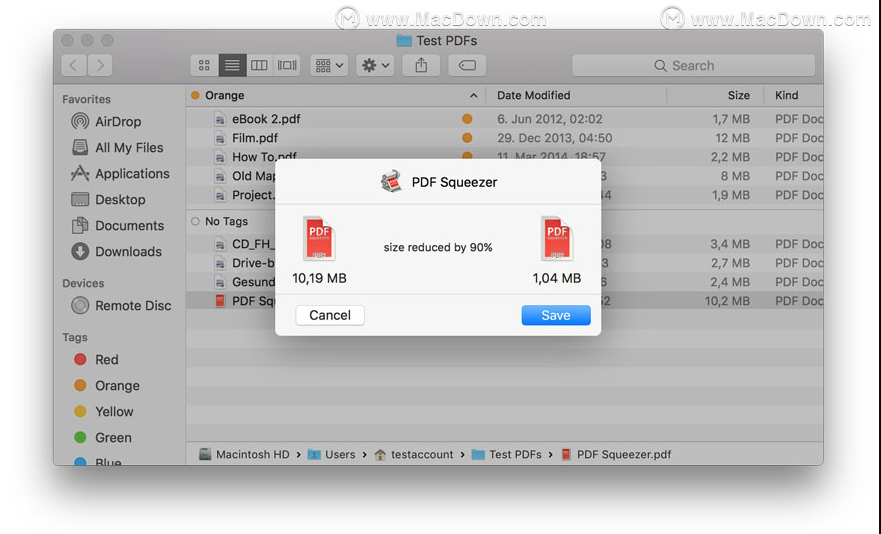Go back with the Finder back arrow
This screenshot has height=534, width=881.
[x=74, y=65]
